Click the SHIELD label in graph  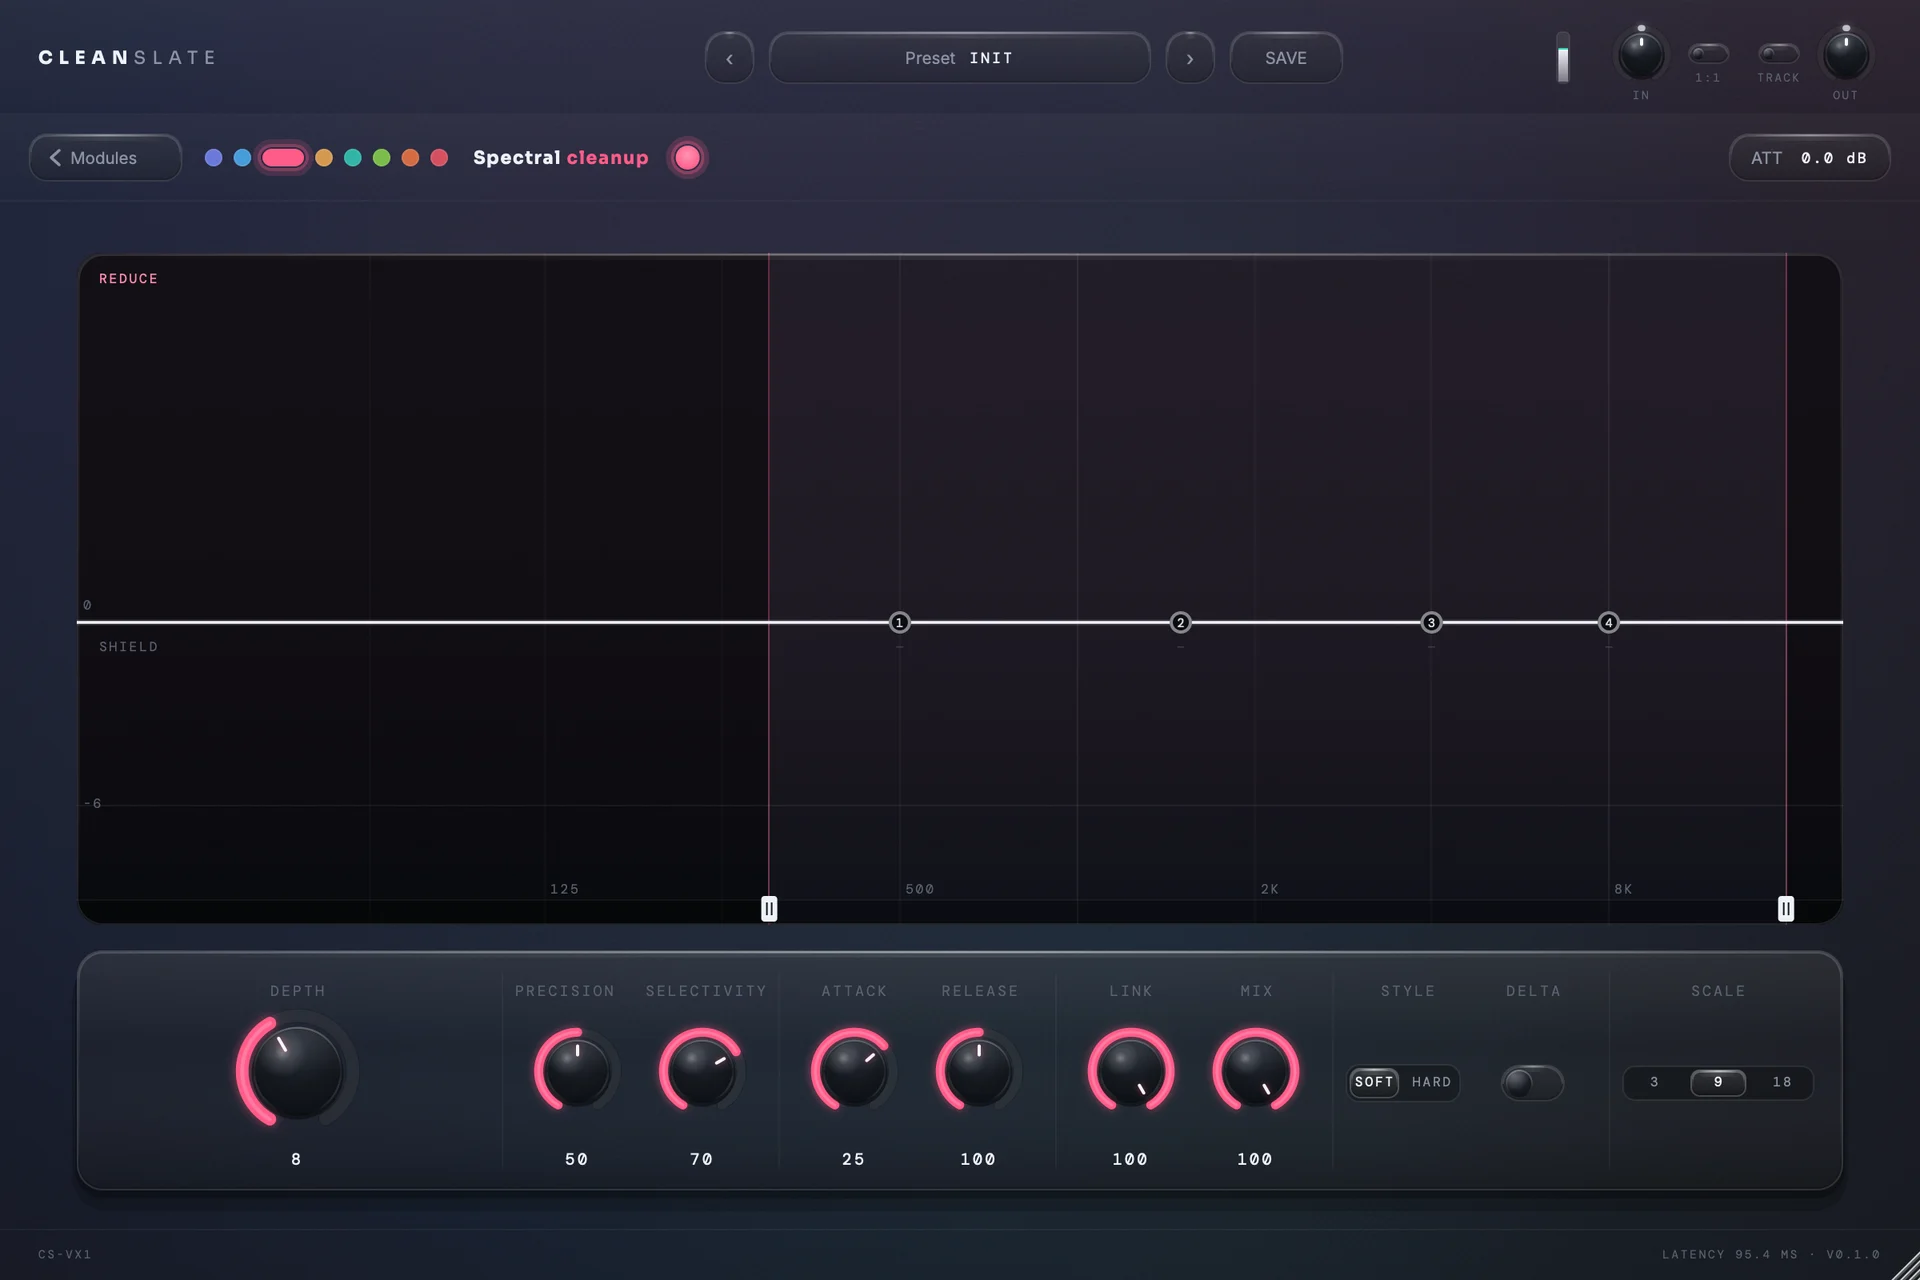point(128,647)
